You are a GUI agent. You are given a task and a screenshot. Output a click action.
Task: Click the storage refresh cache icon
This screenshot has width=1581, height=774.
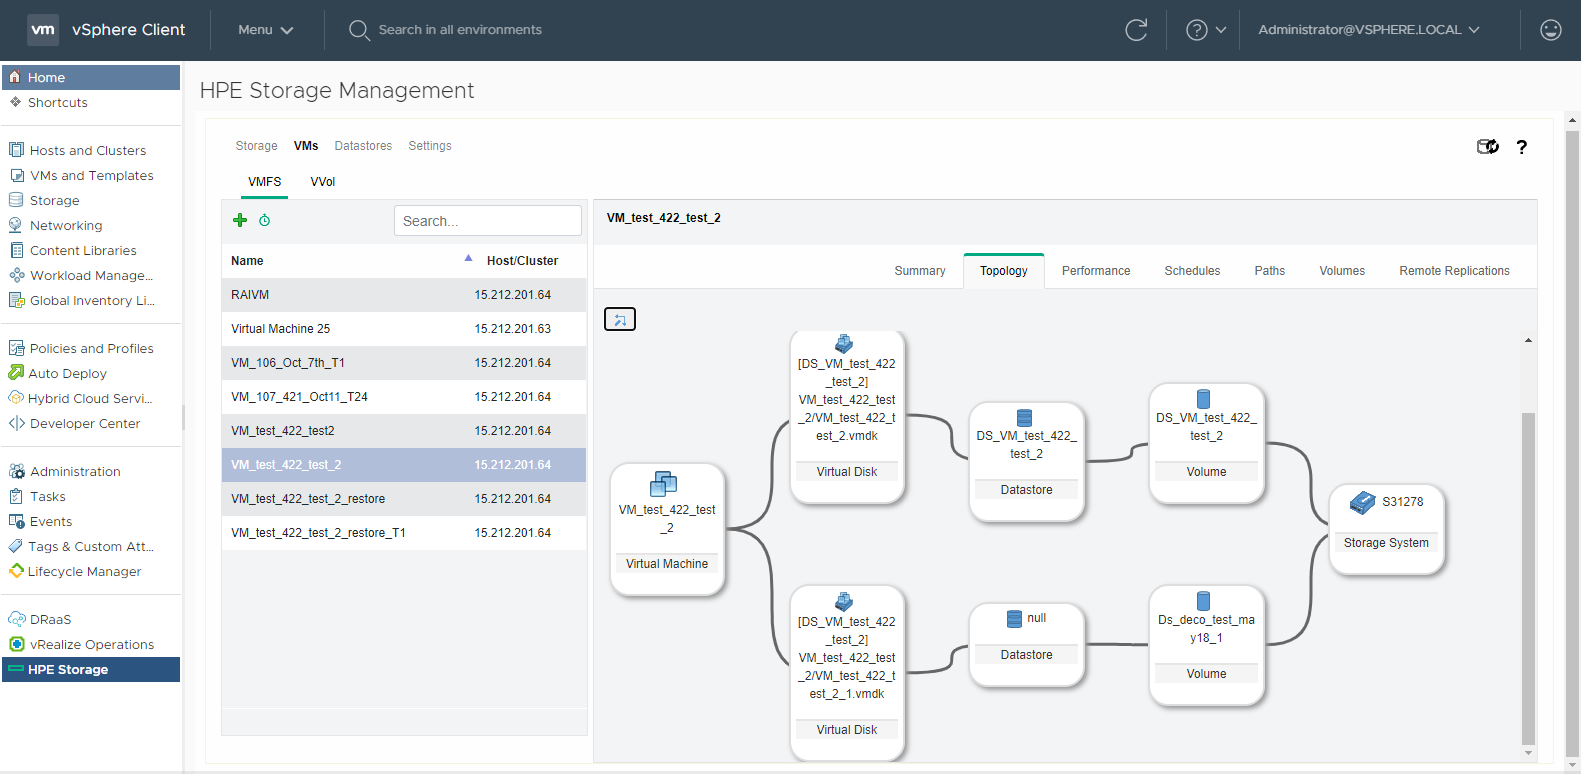[1487, 147]
